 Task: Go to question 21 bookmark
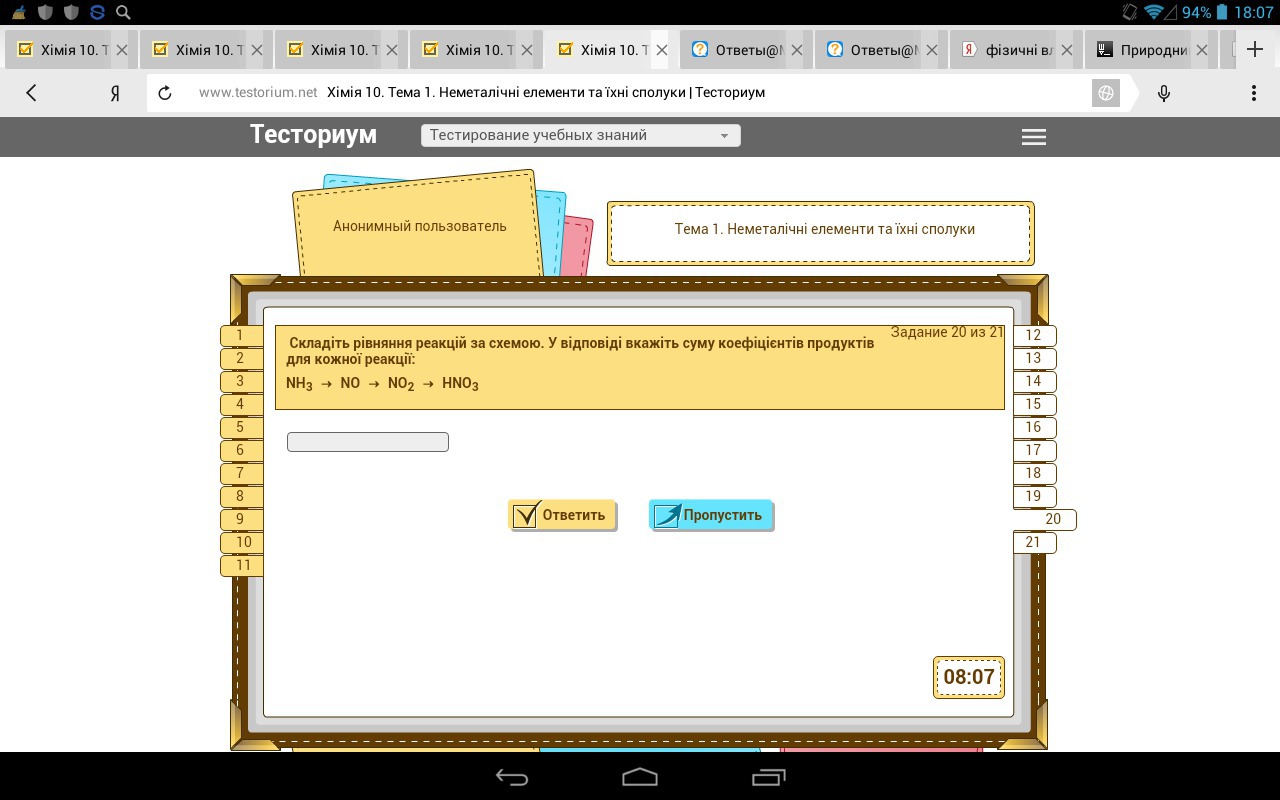point(1034,542)
